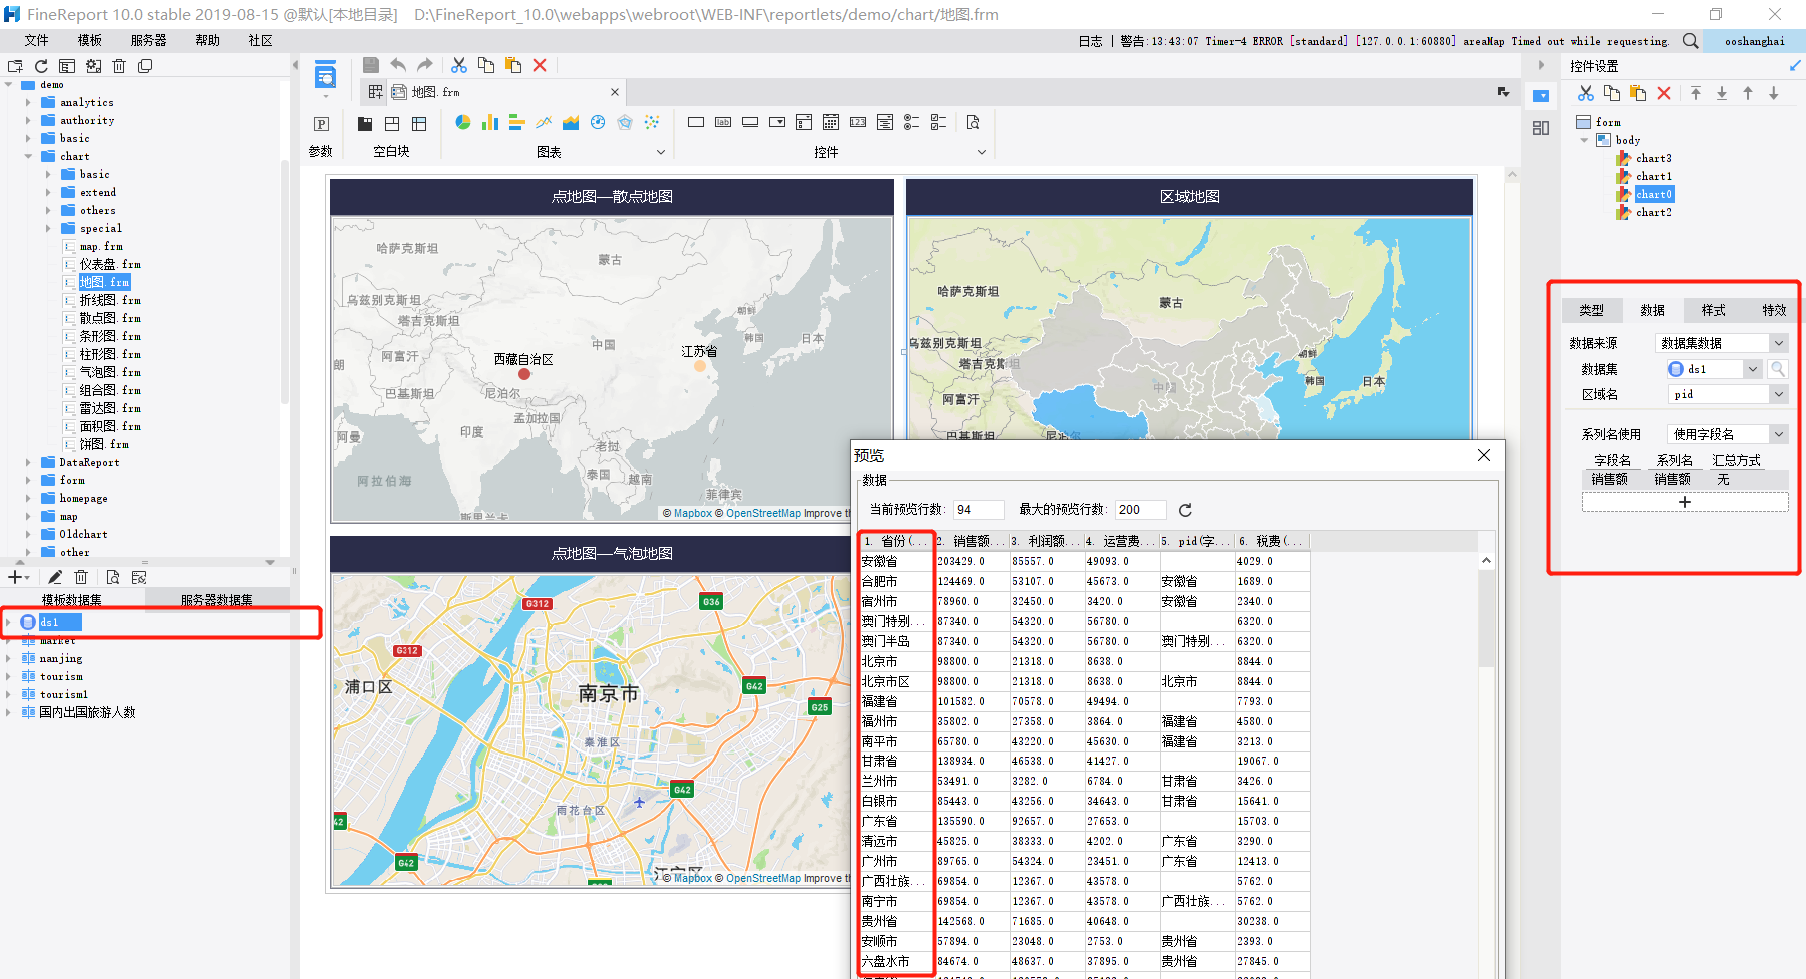Open OpenStreetMap link in scatter map
Viewport: 1806px width, 979px height.
[x=763, y=513]
